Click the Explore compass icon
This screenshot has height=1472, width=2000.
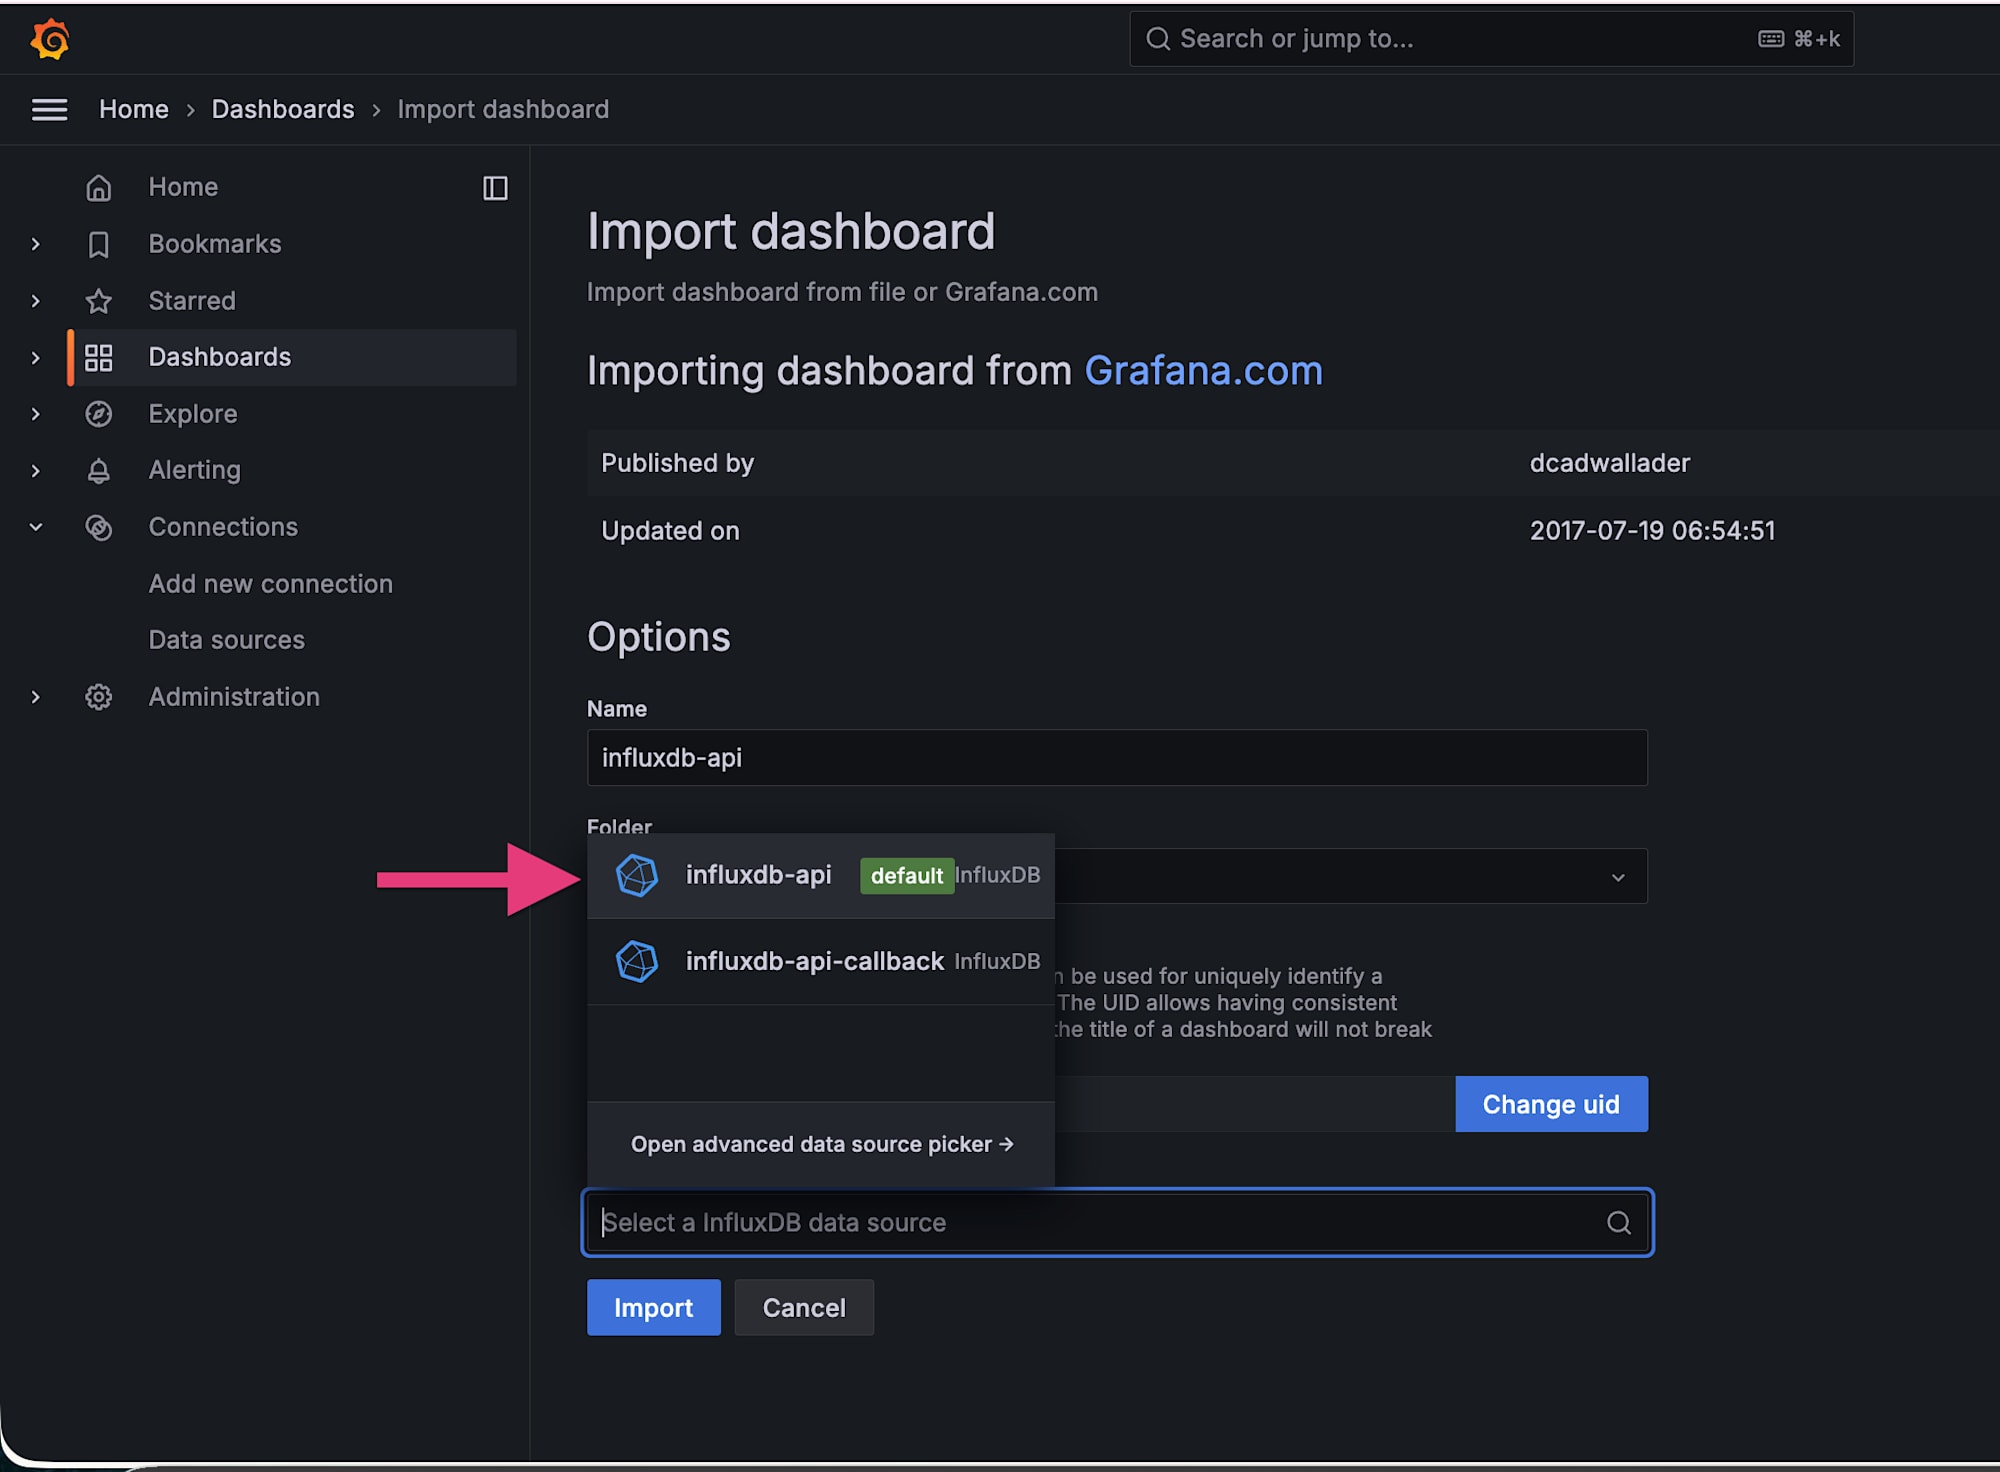click(98, 414)
